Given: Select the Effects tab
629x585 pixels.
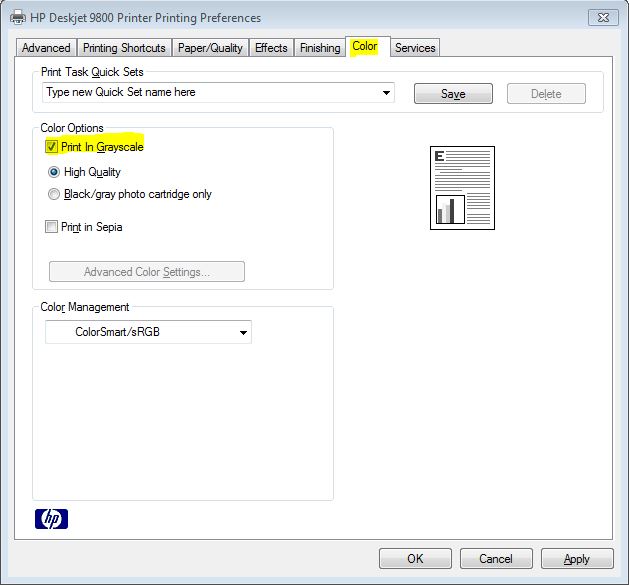Looking at the screenshot, I should pyautogui.click(x=271, y=48).
